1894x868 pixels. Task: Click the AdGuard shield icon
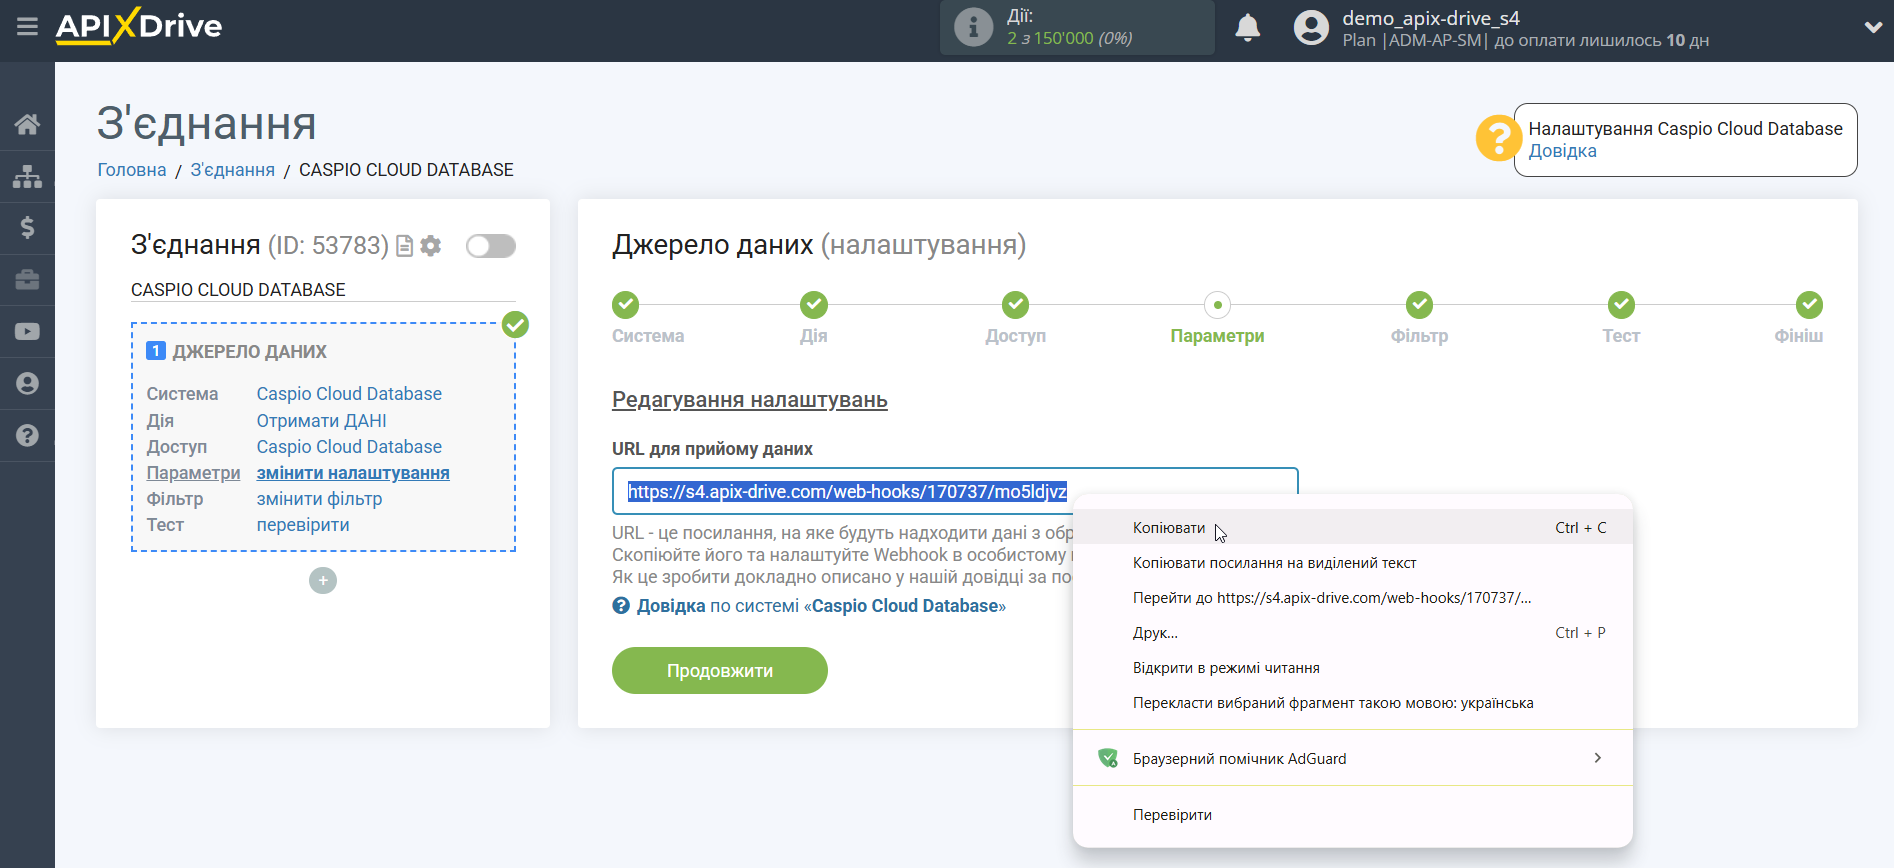click(x=1107, y=758)
